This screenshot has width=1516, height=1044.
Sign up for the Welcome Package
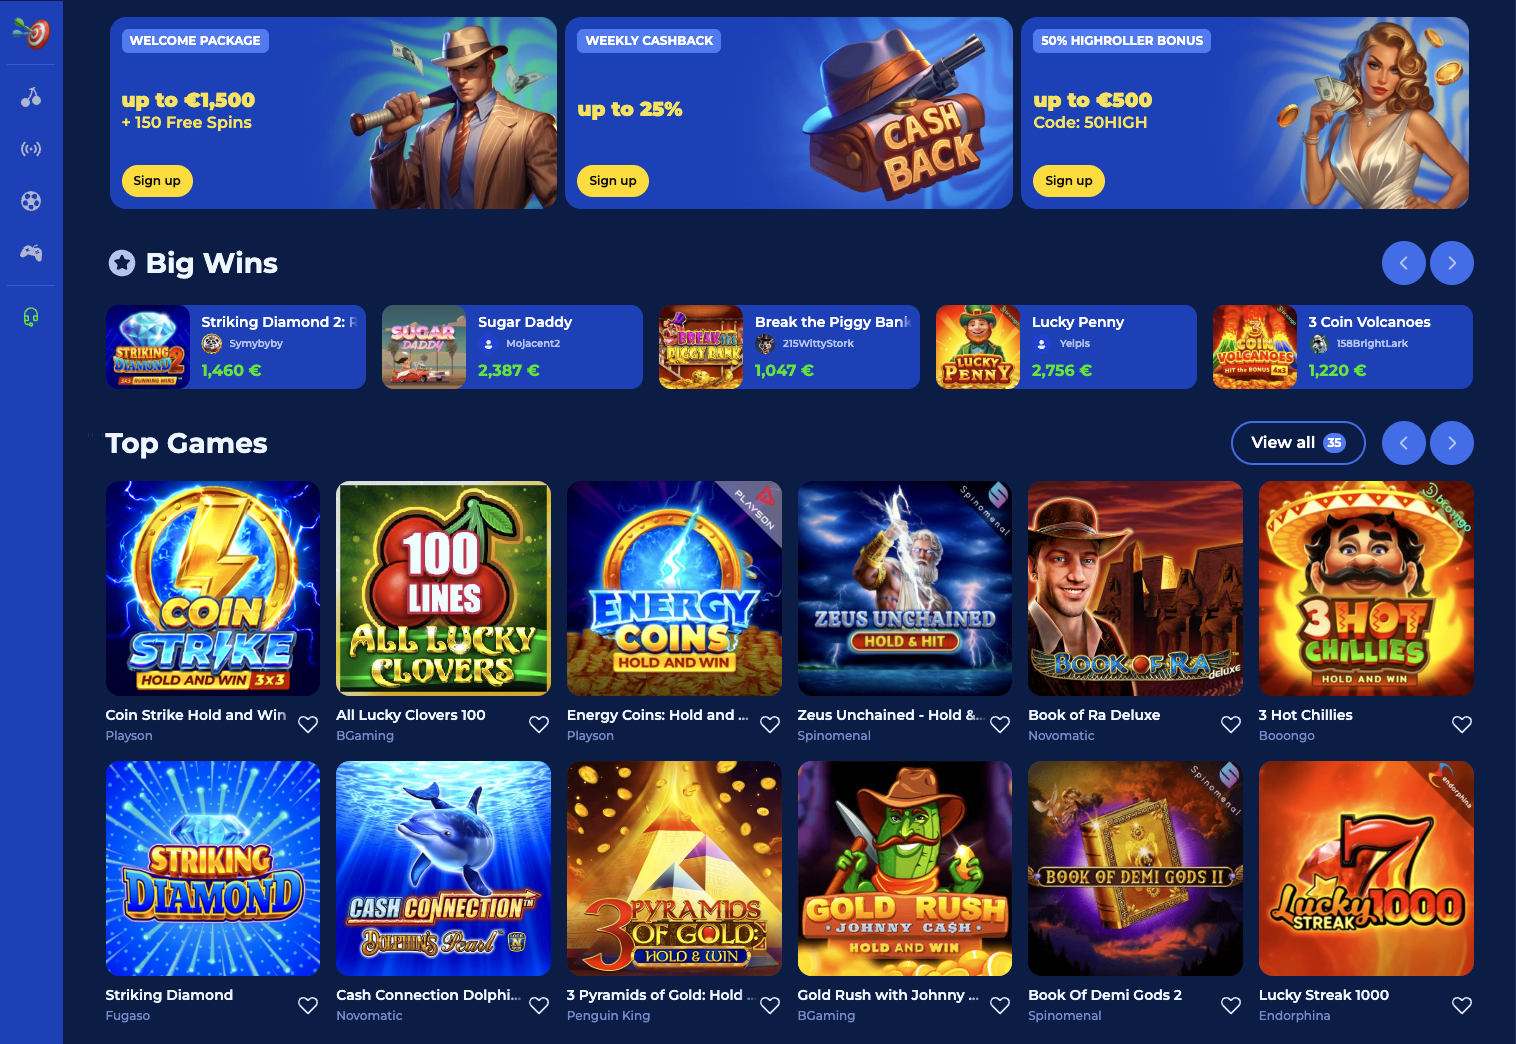click(x=157, y=181)
